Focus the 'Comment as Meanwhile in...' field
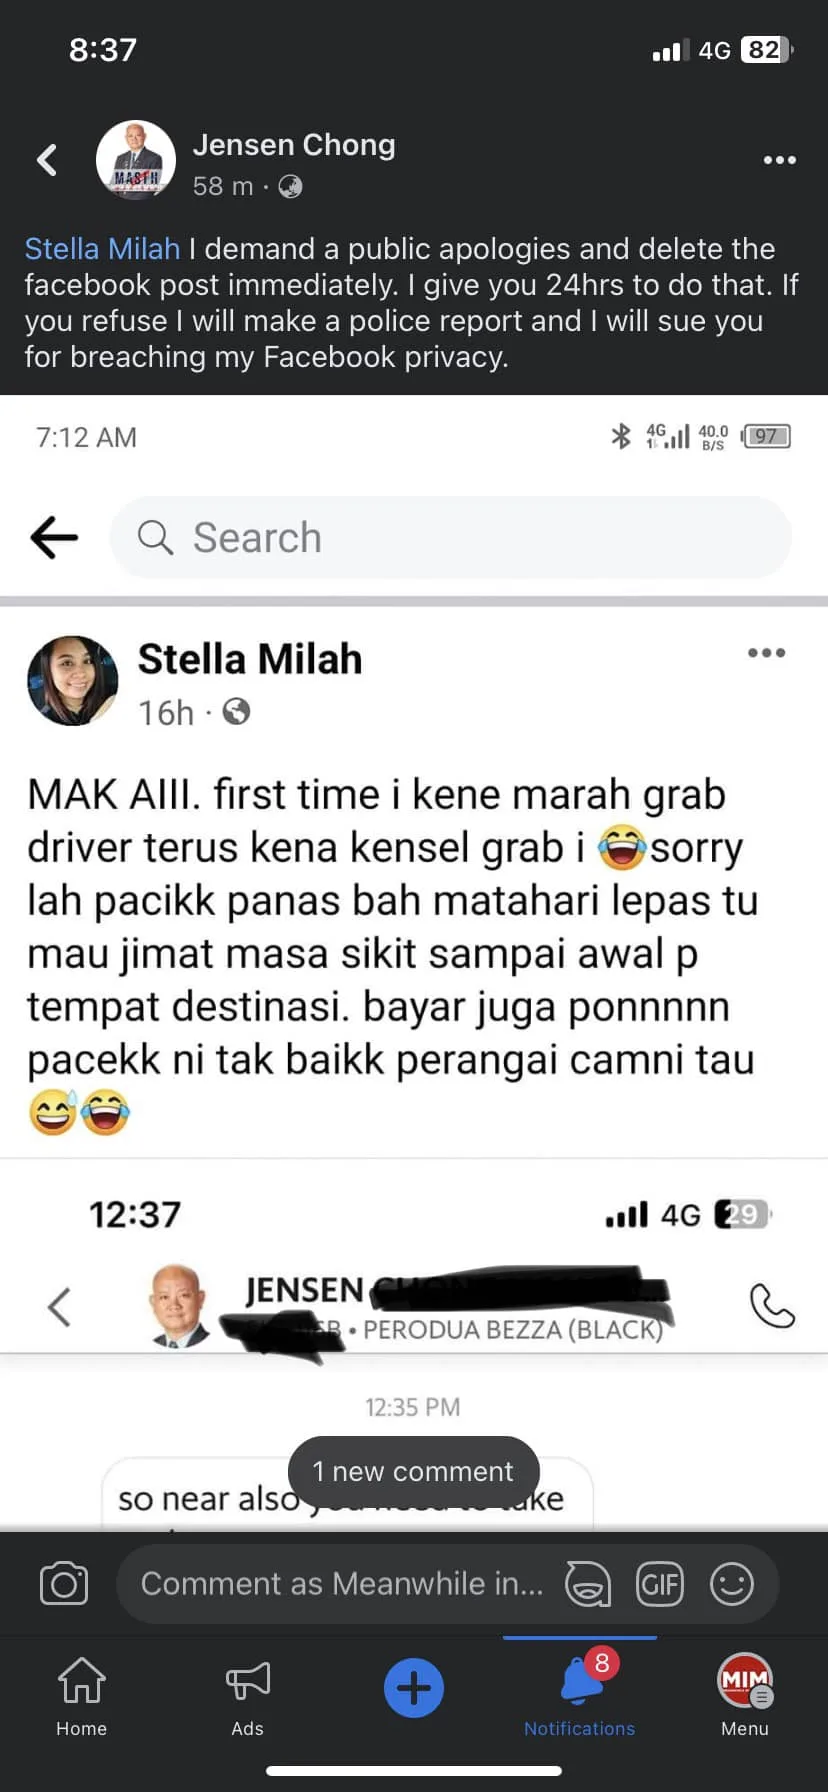The height and width of the screenshot is (1792, 828). (x=342, y=1584)
